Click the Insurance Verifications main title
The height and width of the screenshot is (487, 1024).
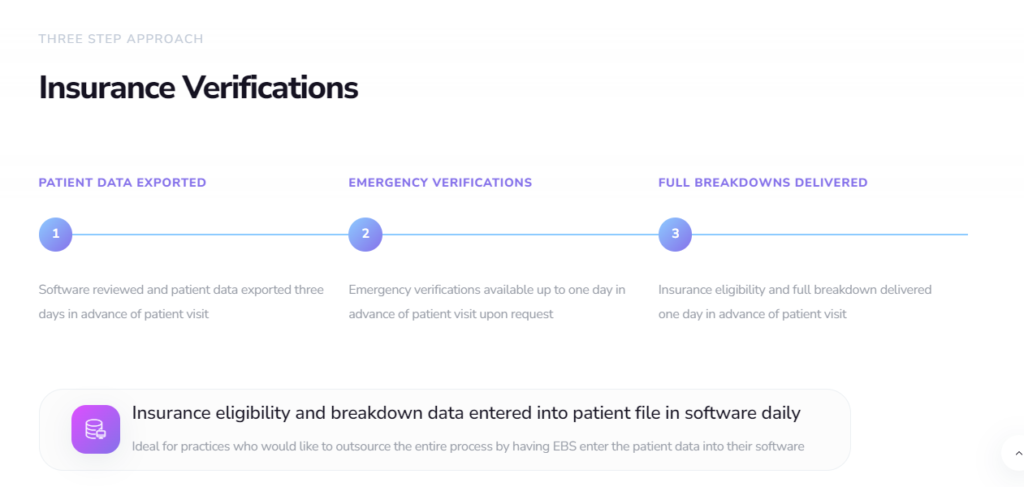198,88
